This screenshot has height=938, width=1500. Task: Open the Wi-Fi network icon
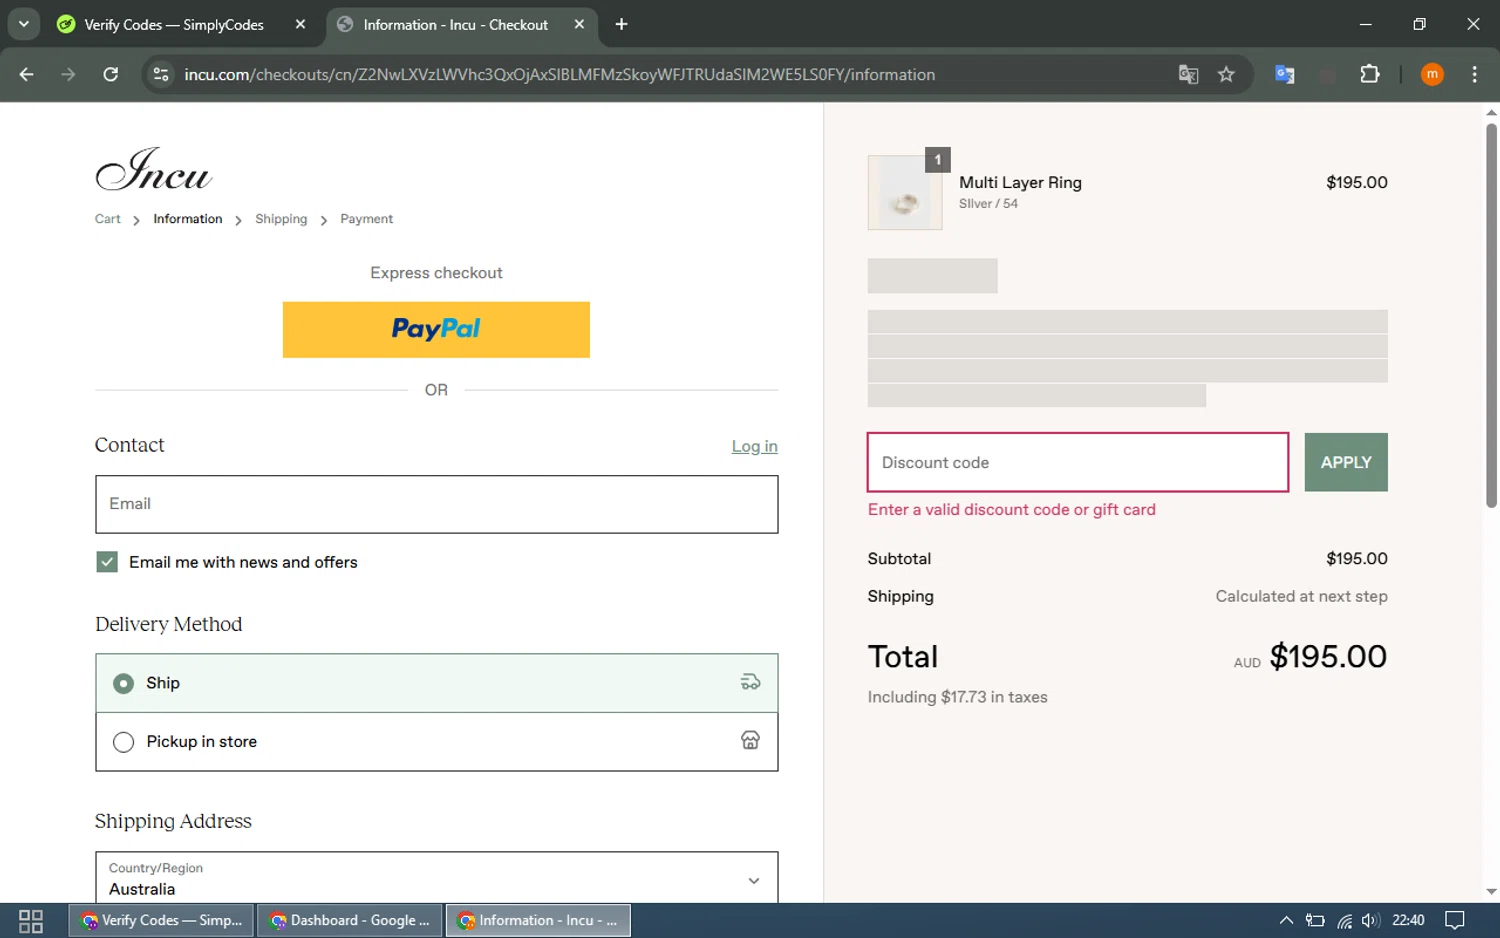tap(1344, 921)
